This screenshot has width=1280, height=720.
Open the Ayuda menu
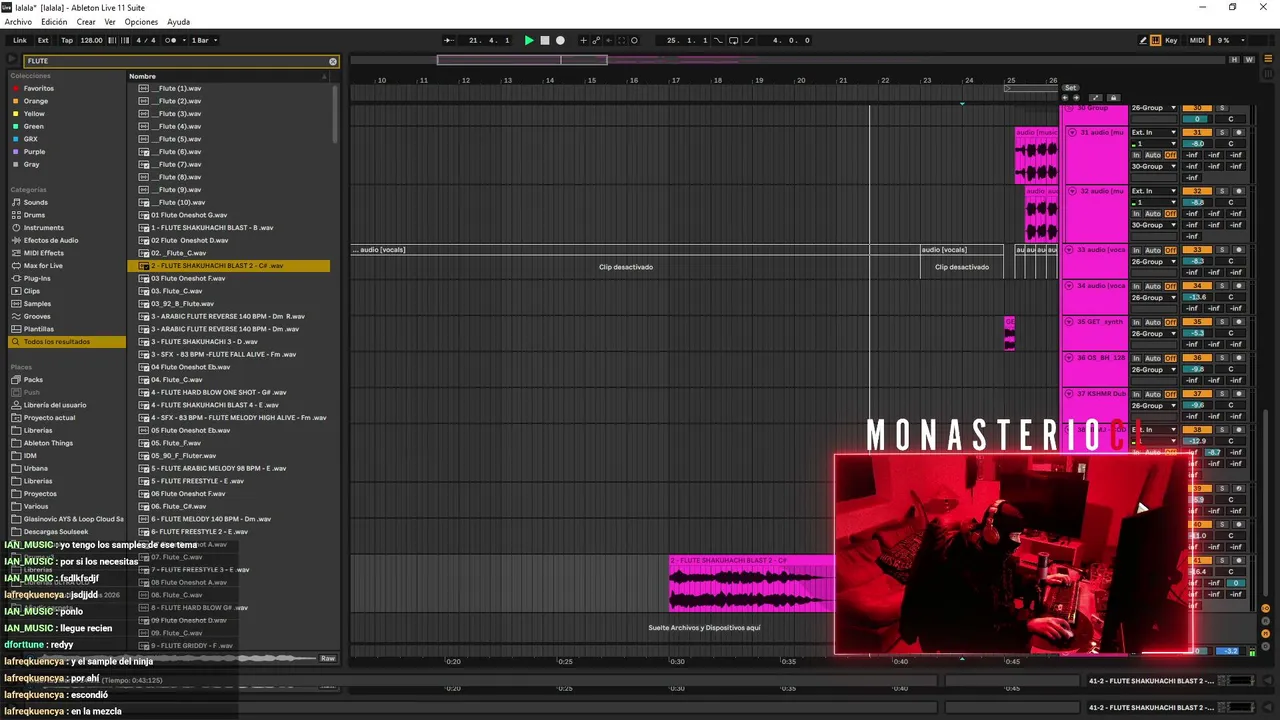pyautogui.click(x=178, y=22)
